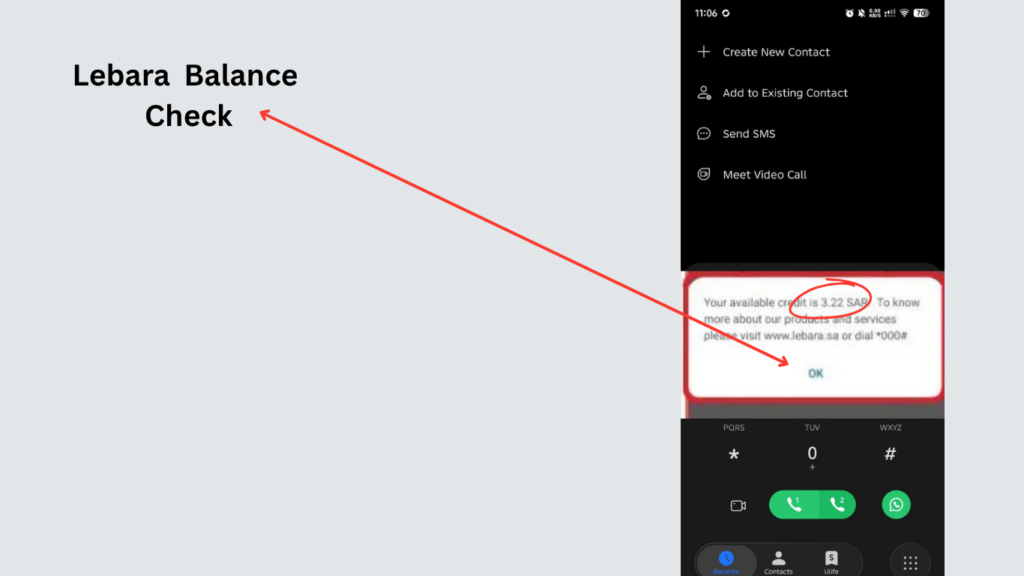Click the person icon beside Add to Existing Contact

(703, 93)
